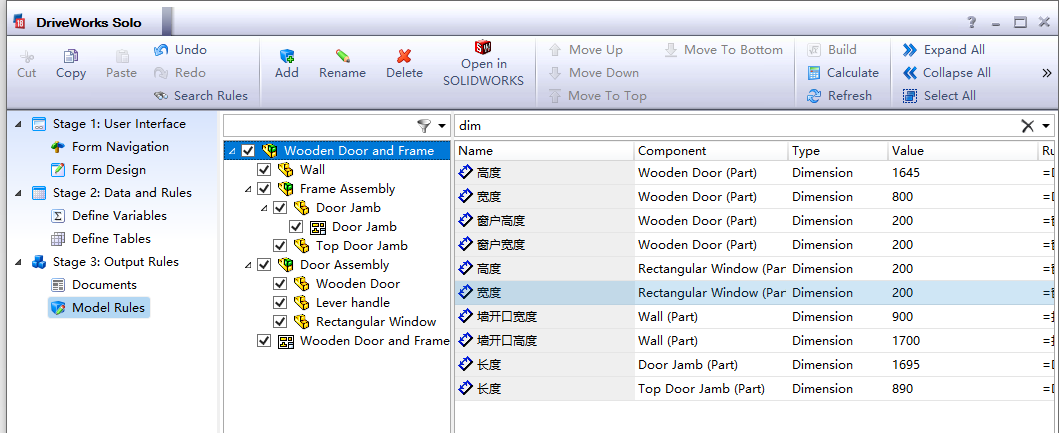Toggle the Wooden Door and Frame root checkbox
Screen dimensions: 1059x433
tap(248, 151)
